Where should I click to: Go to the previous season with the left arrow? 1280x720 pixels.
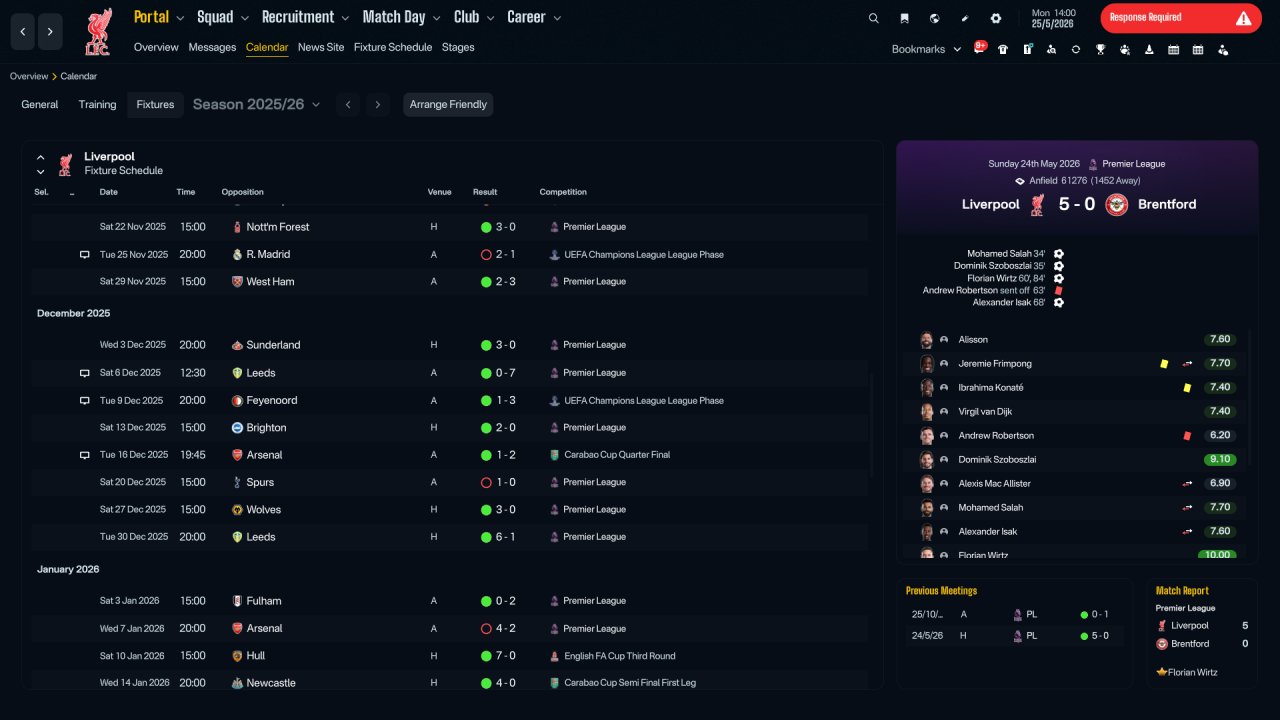348,104
